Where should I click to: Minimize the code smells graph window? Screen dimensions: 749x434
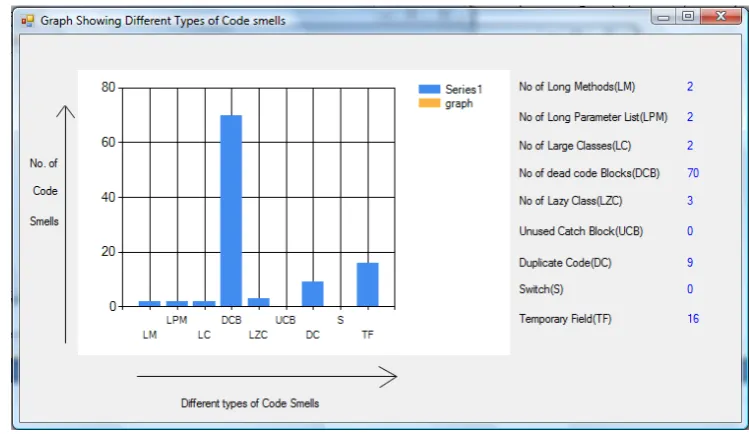(663, 17)
